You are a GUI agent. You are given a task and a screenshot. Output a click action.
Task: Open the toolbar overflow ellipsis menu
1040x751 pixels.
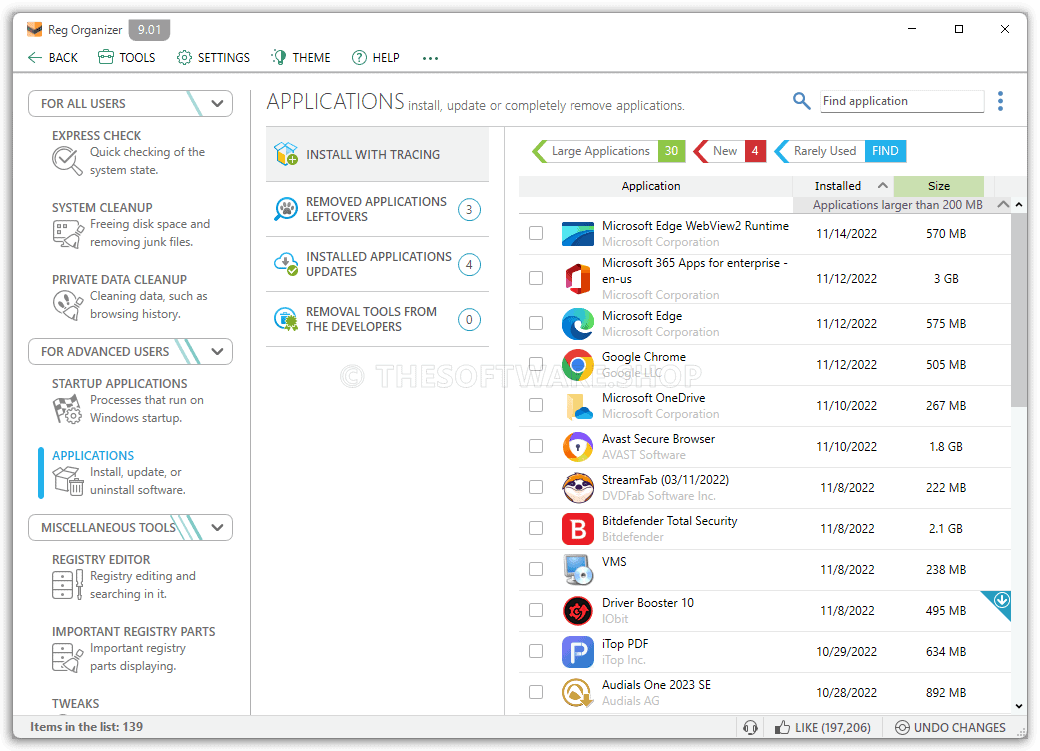pos(430,58)
